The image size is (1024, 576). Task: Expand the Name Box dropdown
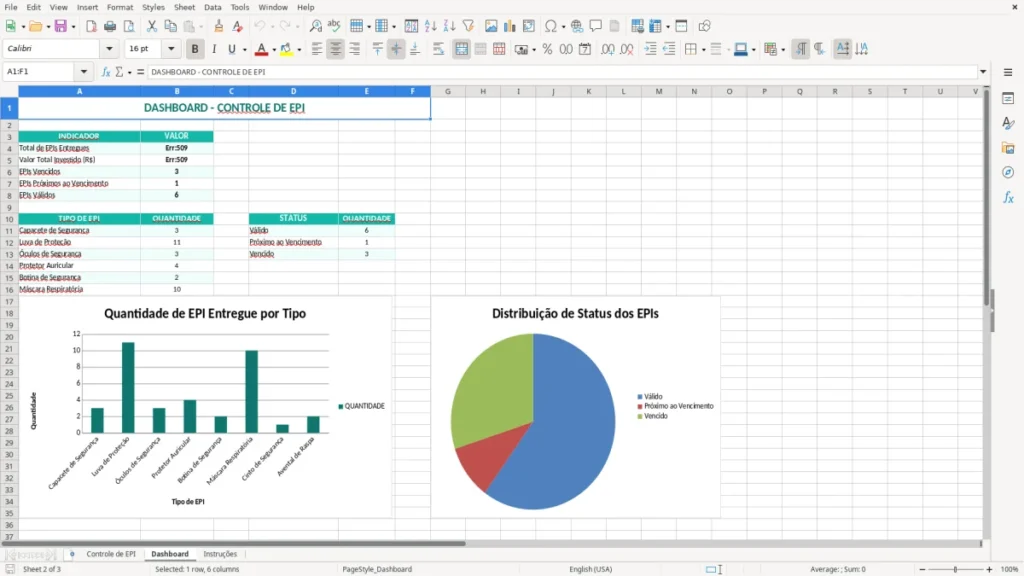84,72
